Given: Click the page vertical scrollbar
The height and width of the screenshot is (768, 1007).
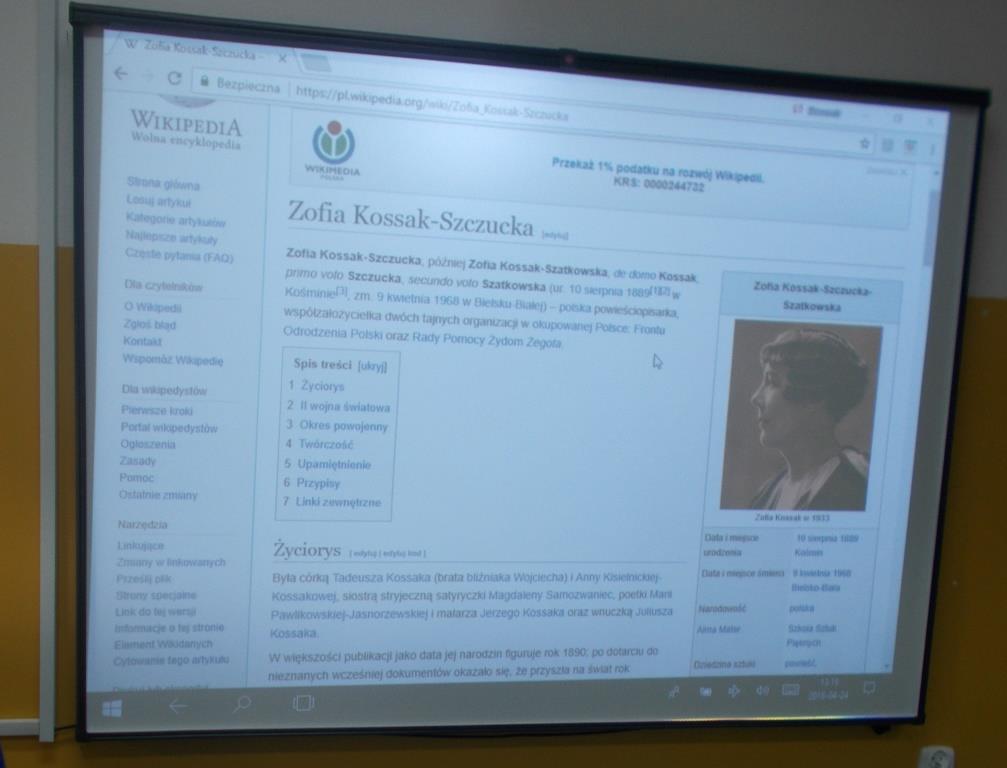Looking at the screenshot, I should tap(931, 227).
